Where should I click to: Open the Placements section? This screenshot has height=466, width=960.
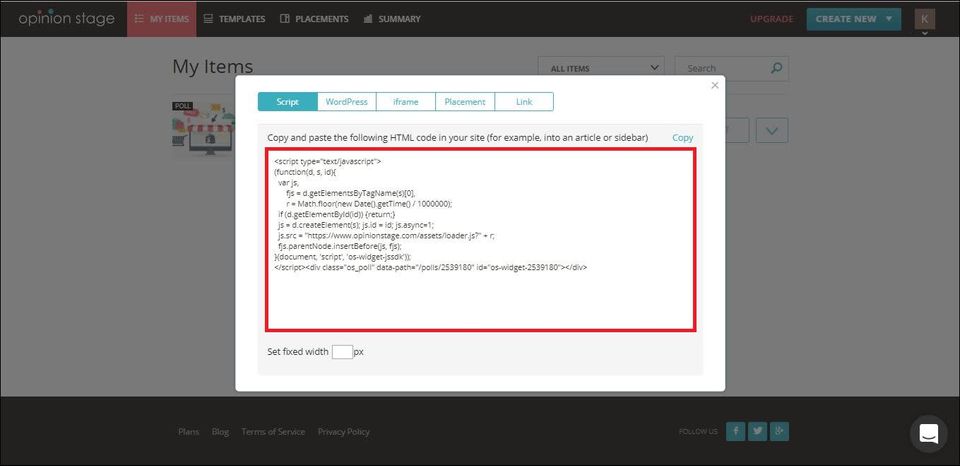314,19
